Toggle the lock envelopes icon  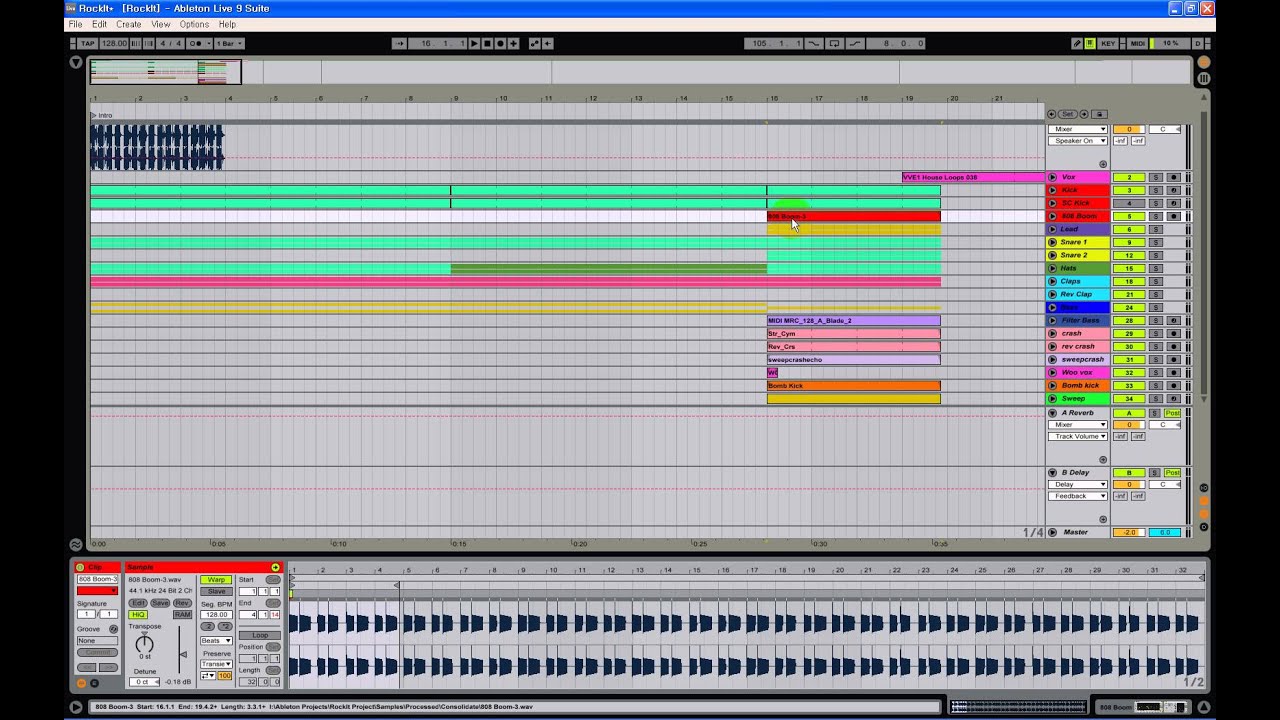(1098, 114)
